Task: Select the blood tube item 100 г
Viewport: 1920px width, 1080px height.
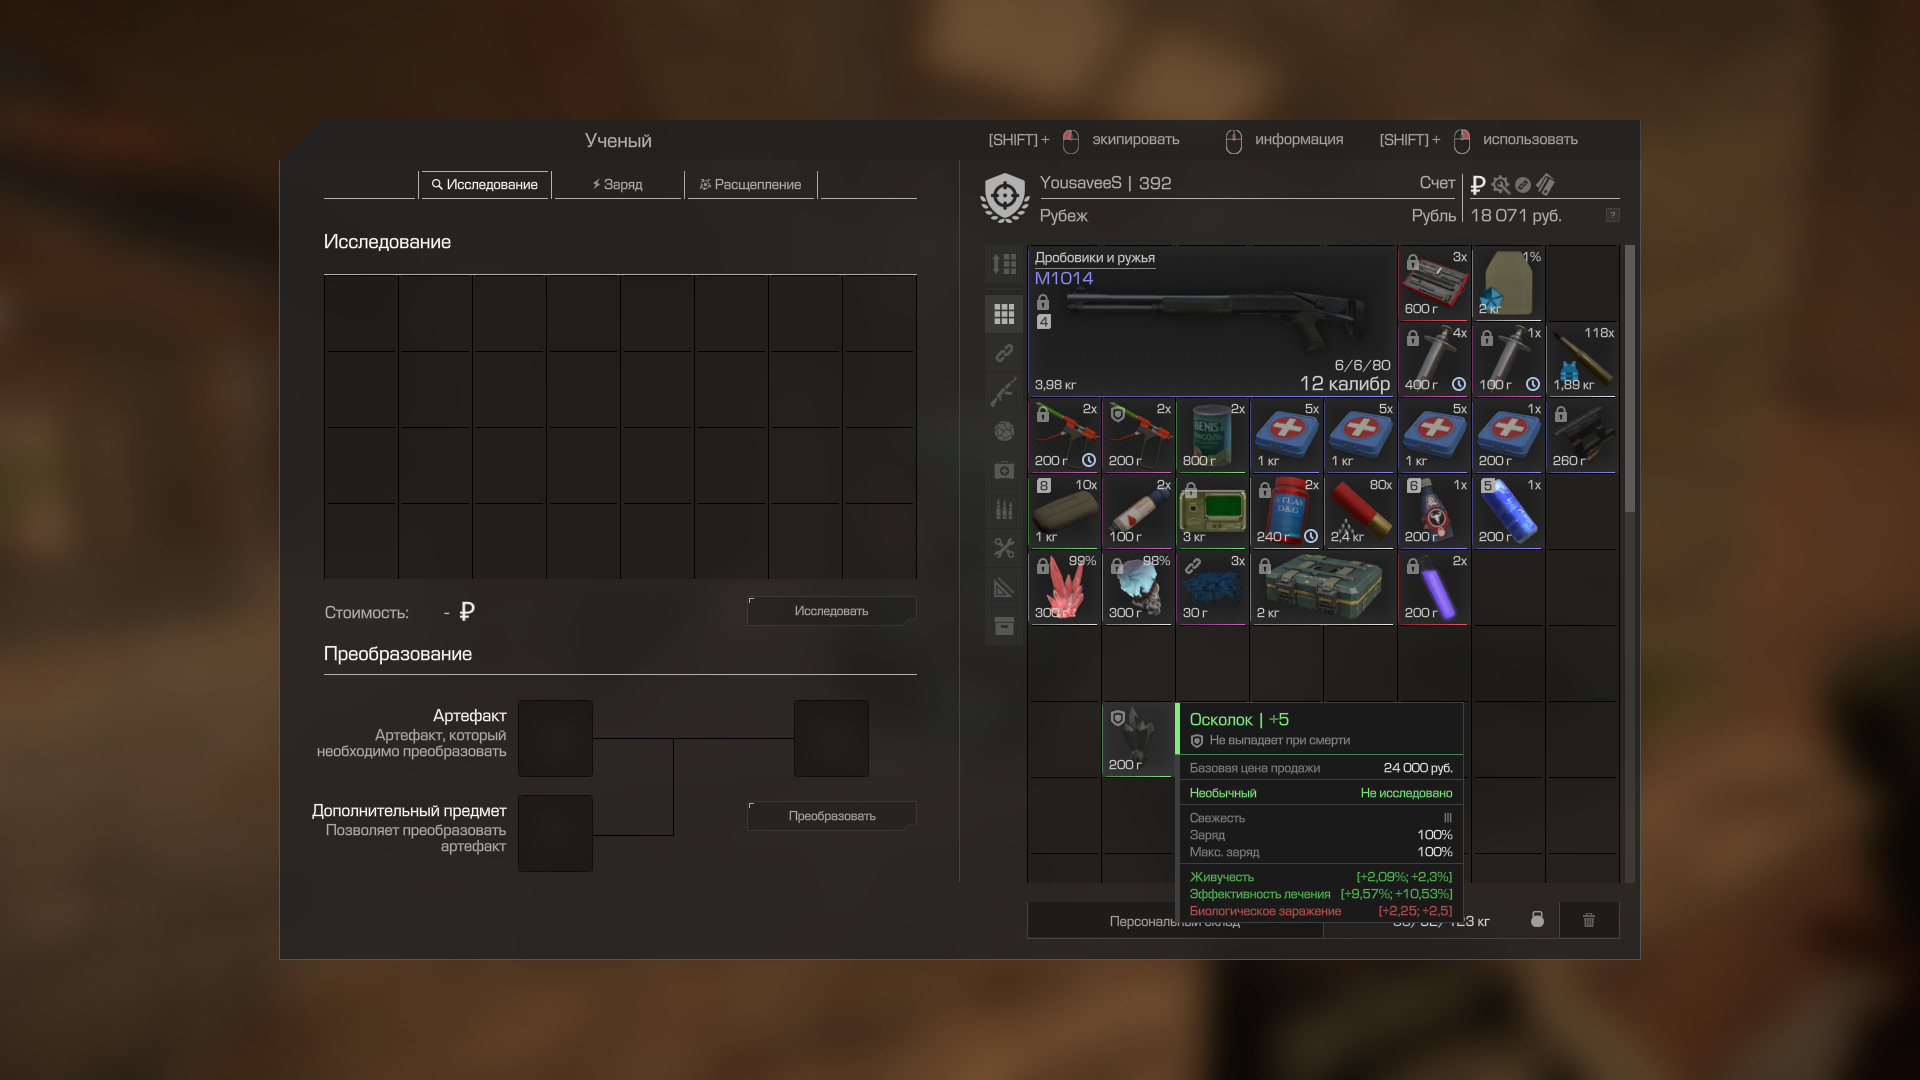Action: click(1138, 511)
